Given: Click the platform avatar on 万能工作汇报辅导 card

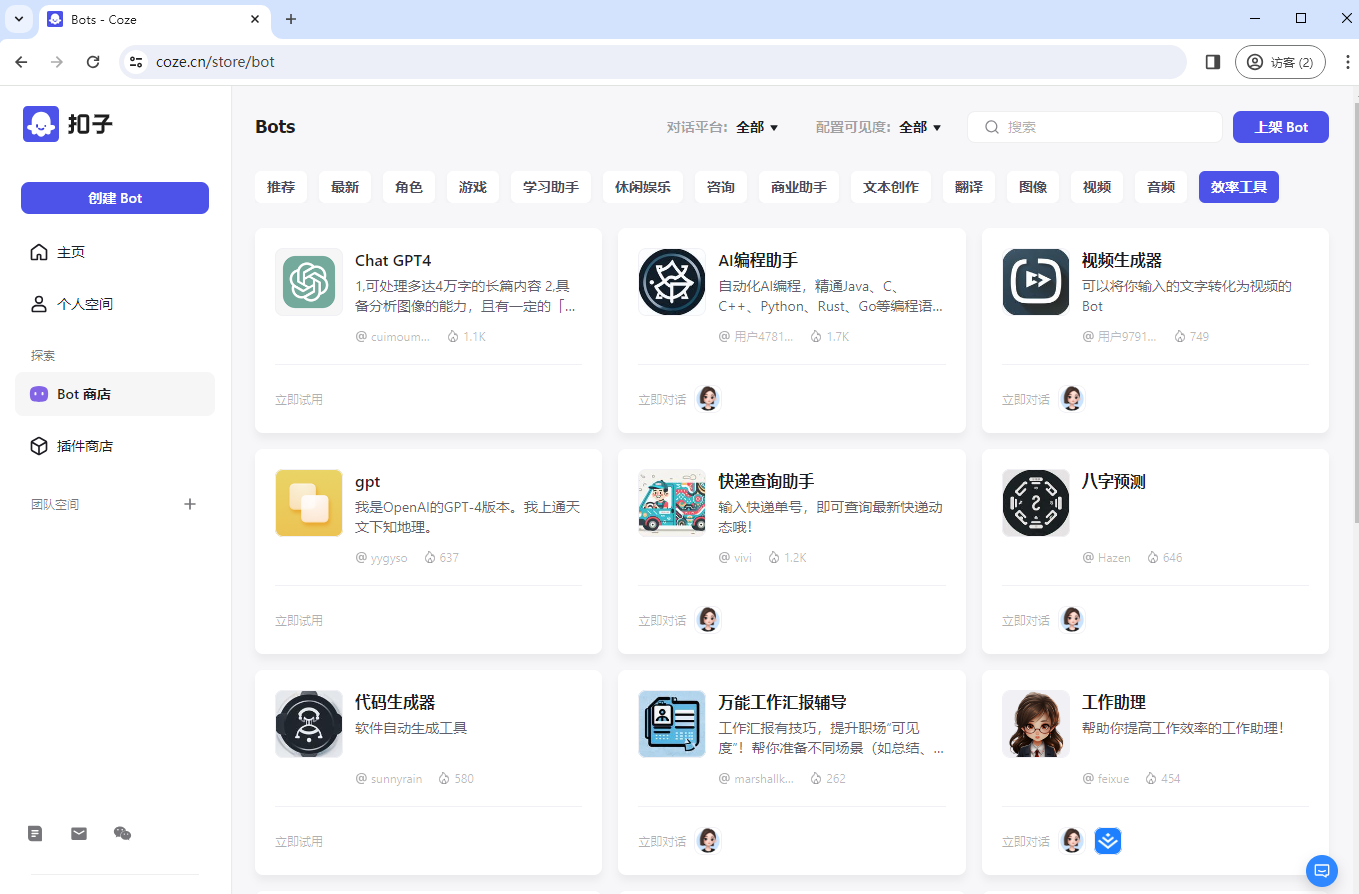Looking at the screenshot, I should click(x=708, y=841).
